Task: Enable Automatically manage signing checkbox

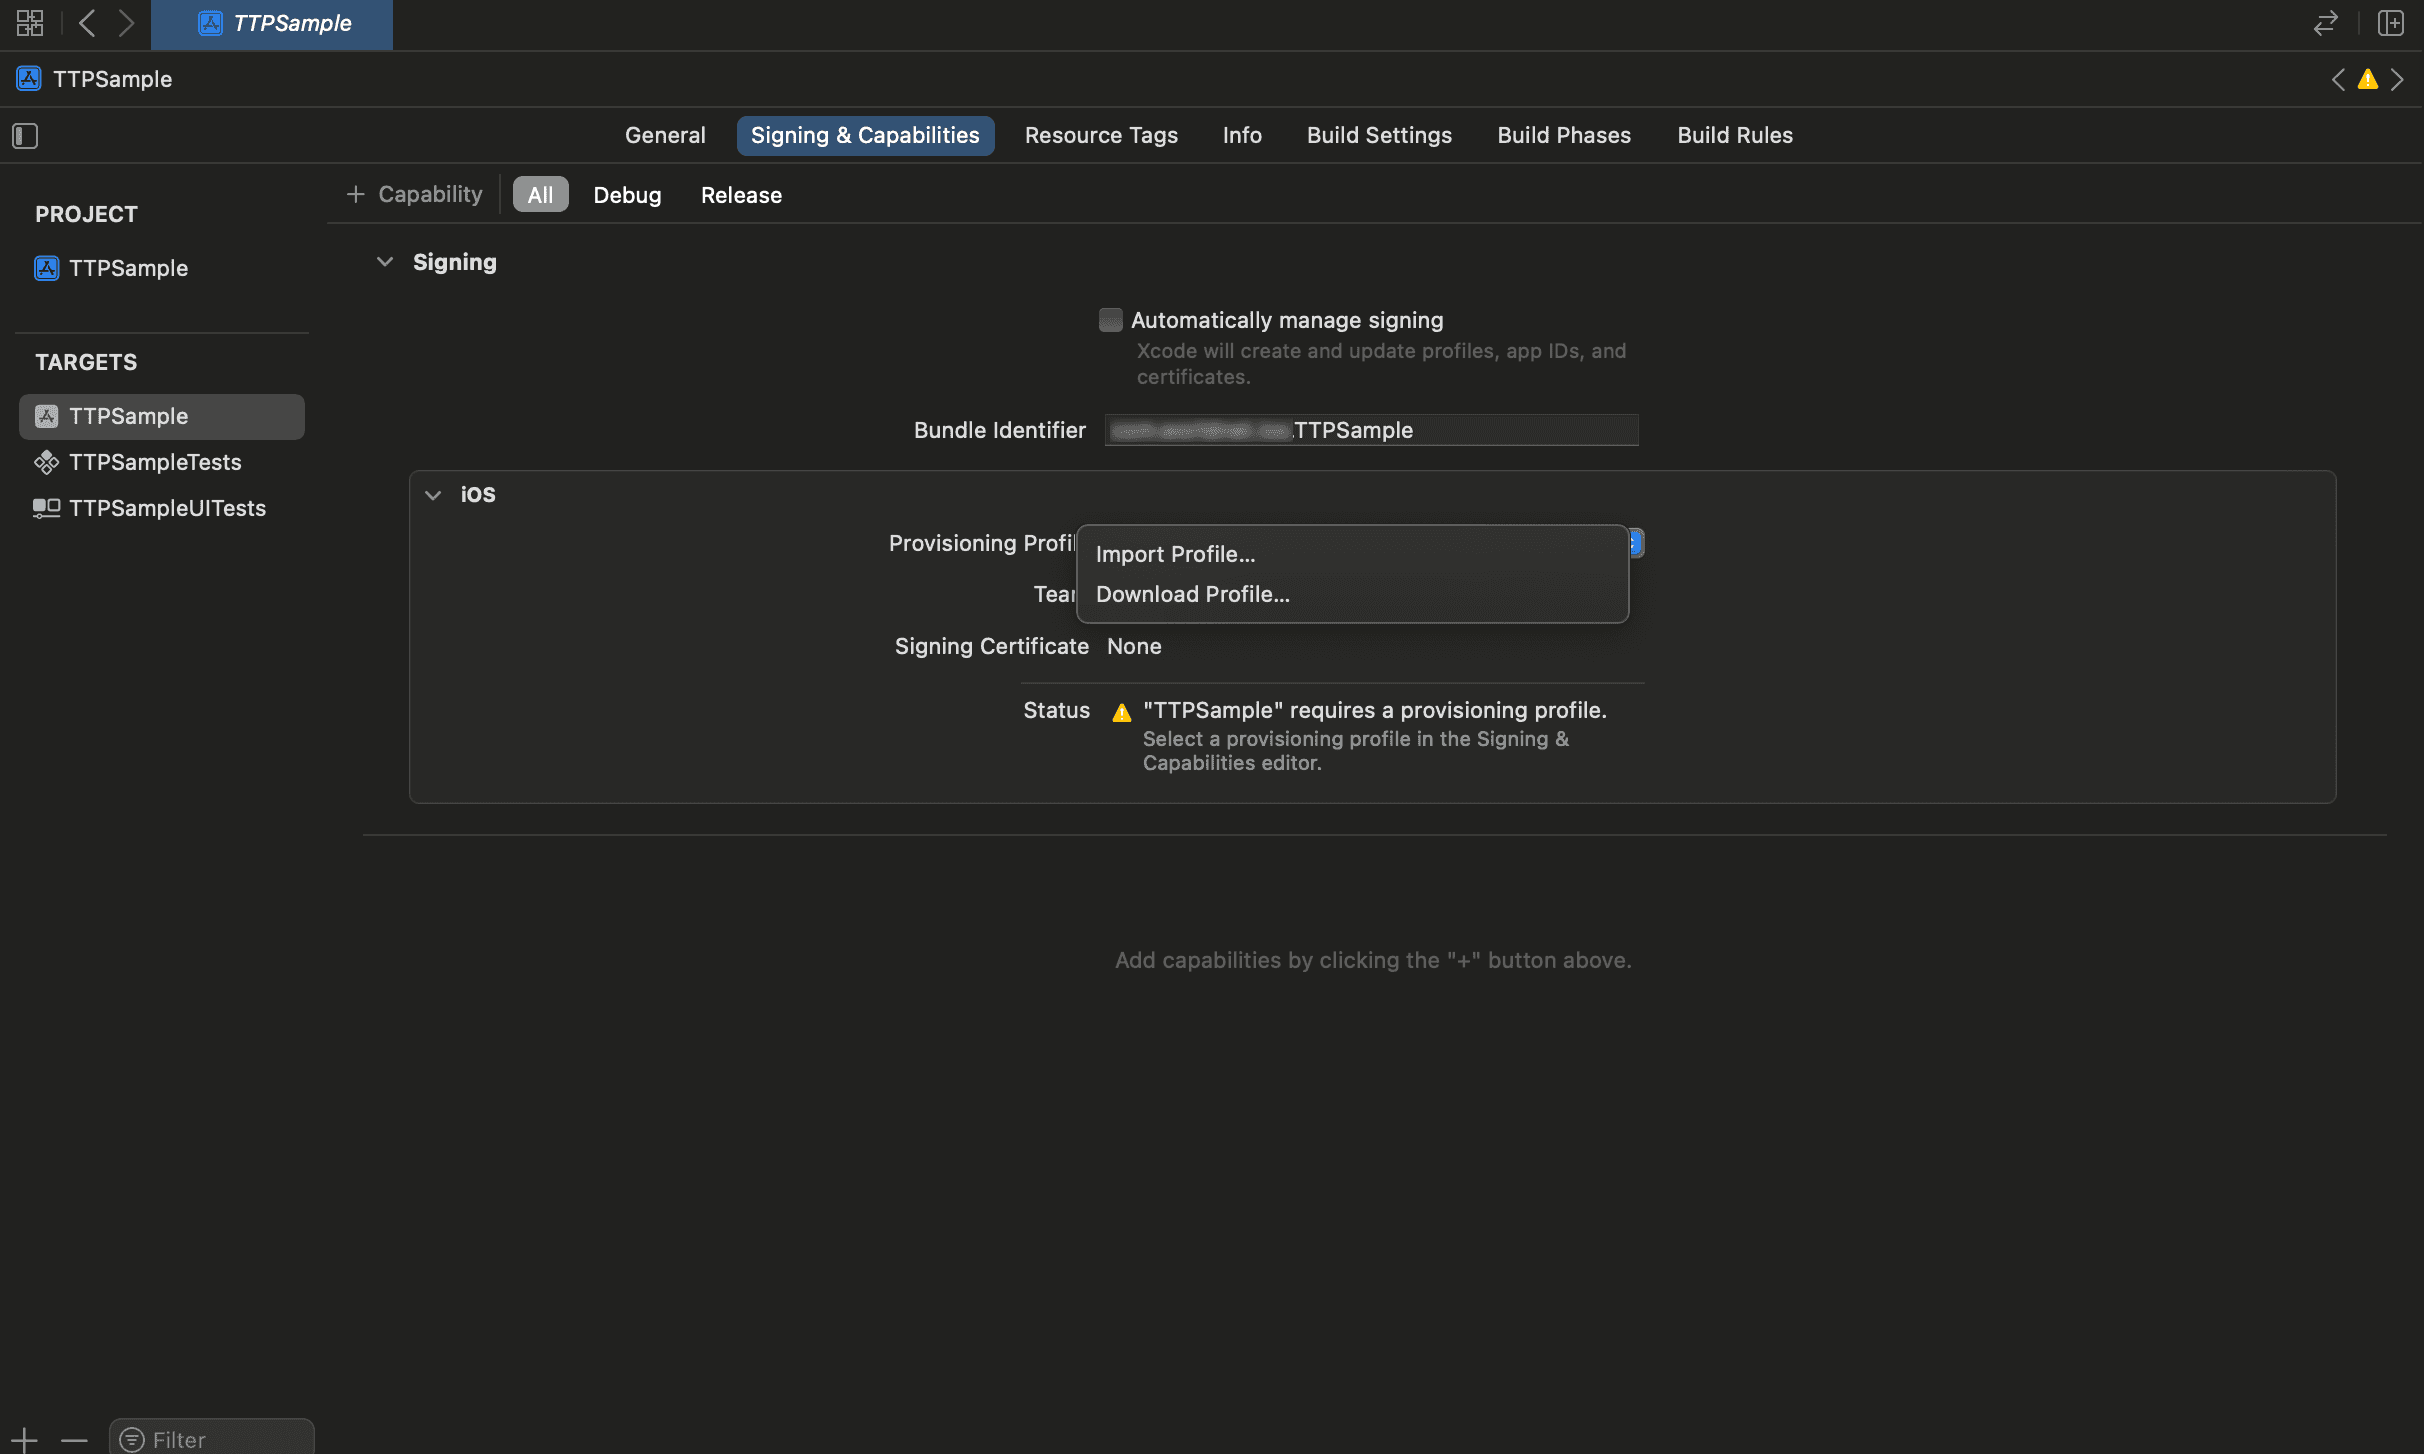Action: point(1110,320)
